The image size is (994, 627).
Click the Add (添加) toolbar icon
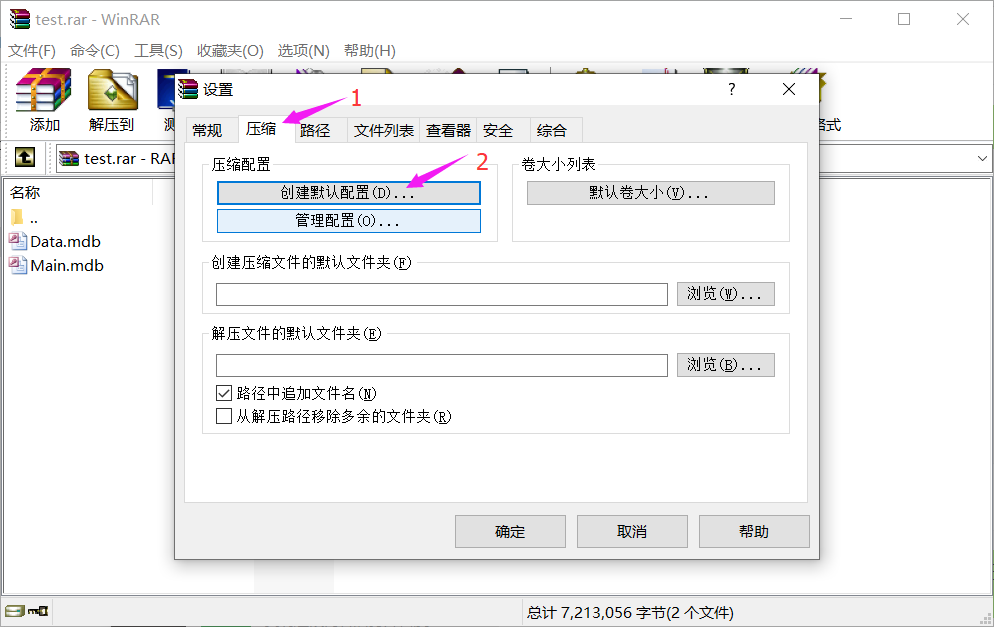click(x=43, y=90)
